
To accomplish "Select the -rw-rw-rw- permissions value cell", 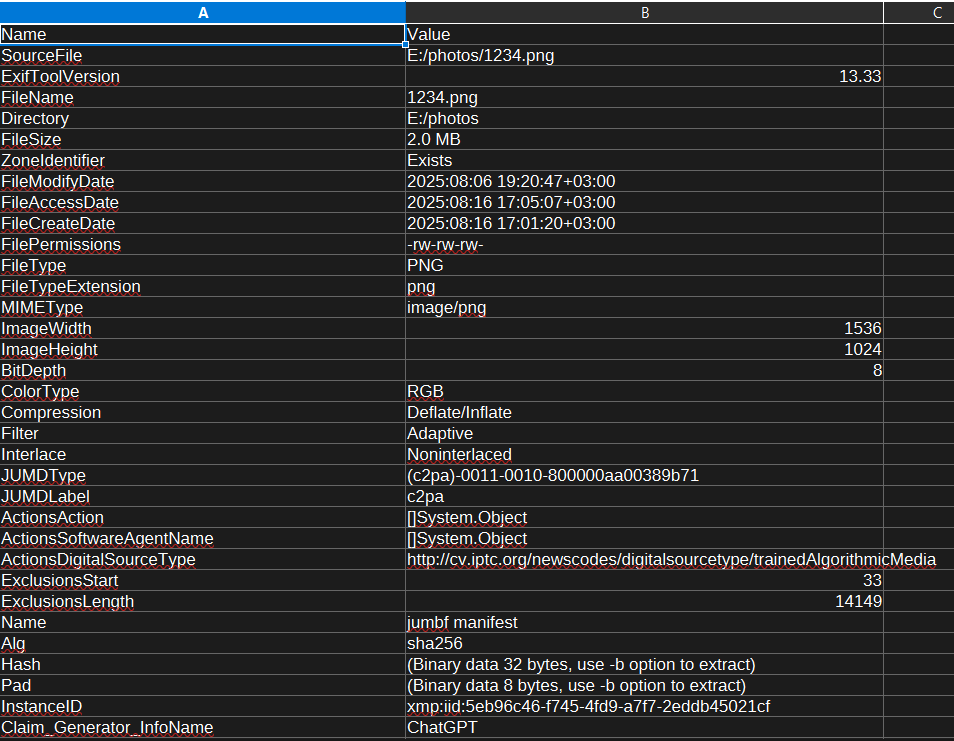I will pyautogui.click(x=445, y=245).
